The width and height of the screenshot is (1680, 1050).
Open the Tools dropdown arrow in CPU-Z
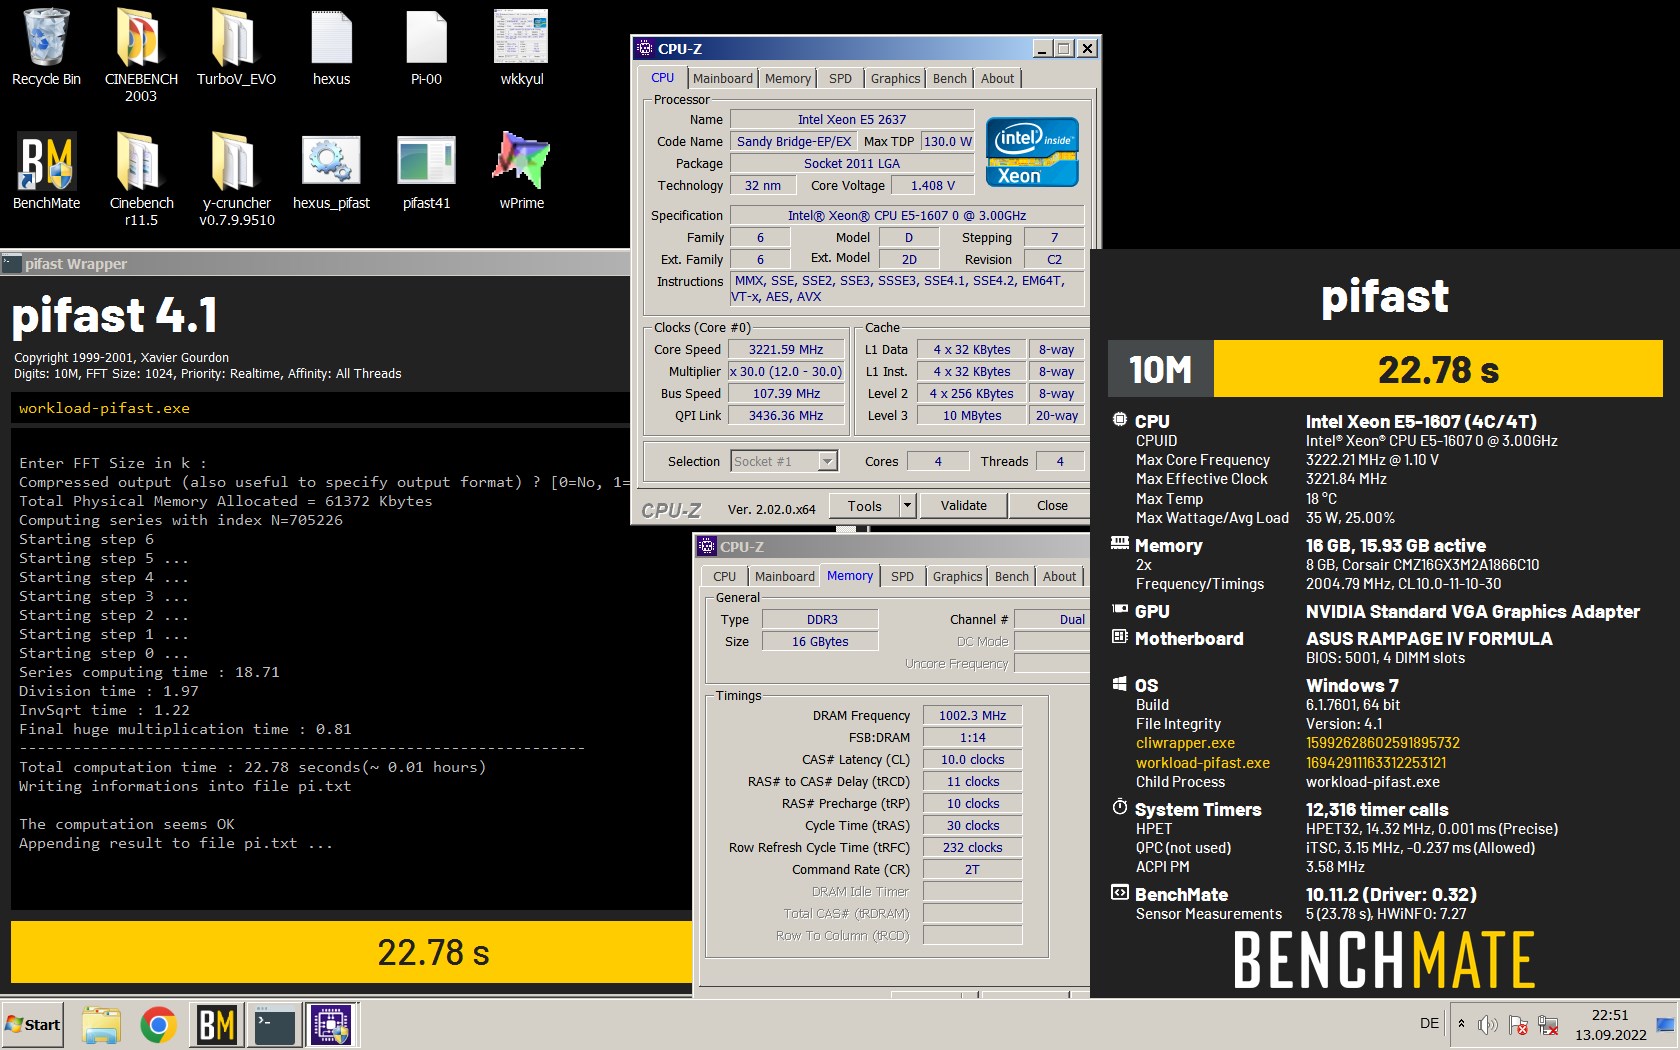tap(907, 505)
